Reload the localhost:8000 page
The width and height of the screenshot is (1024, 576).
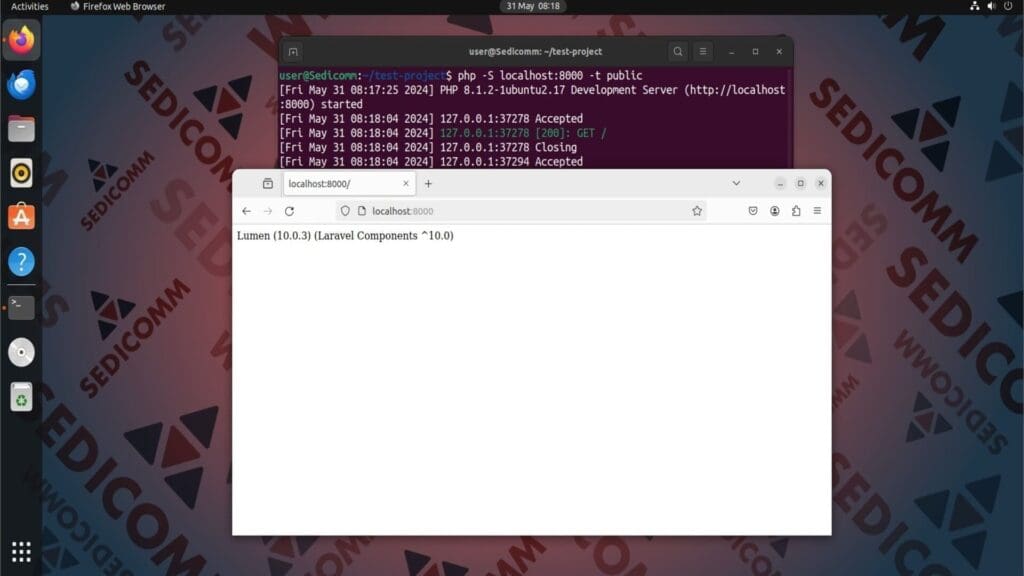tap(289, 211)
